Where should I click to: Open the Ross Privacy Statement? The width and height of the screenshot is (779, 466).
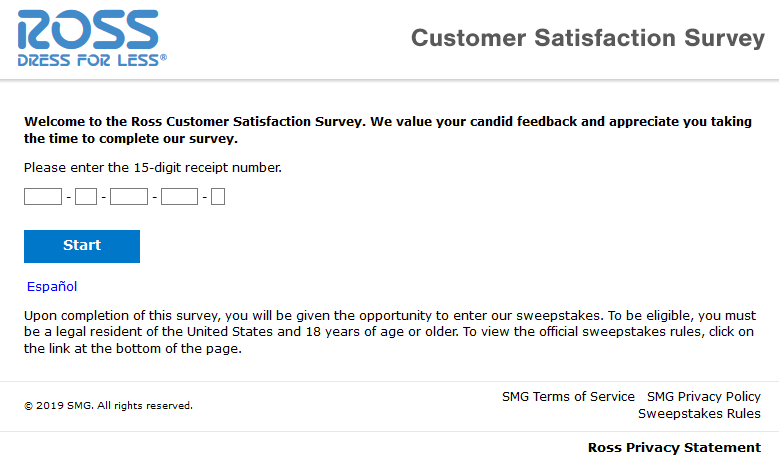[x=674, y=448]
